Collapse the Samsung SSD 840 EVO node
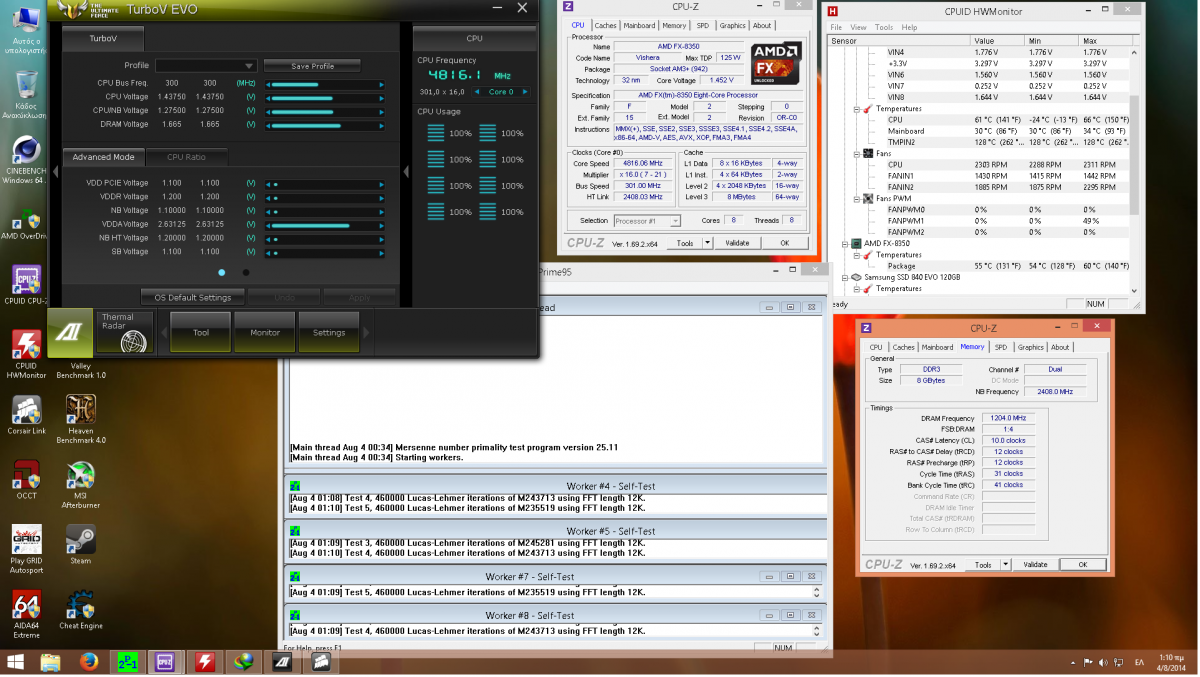Image resolution: width=1200 pixels, height=677 pixels. click(846, 277)
